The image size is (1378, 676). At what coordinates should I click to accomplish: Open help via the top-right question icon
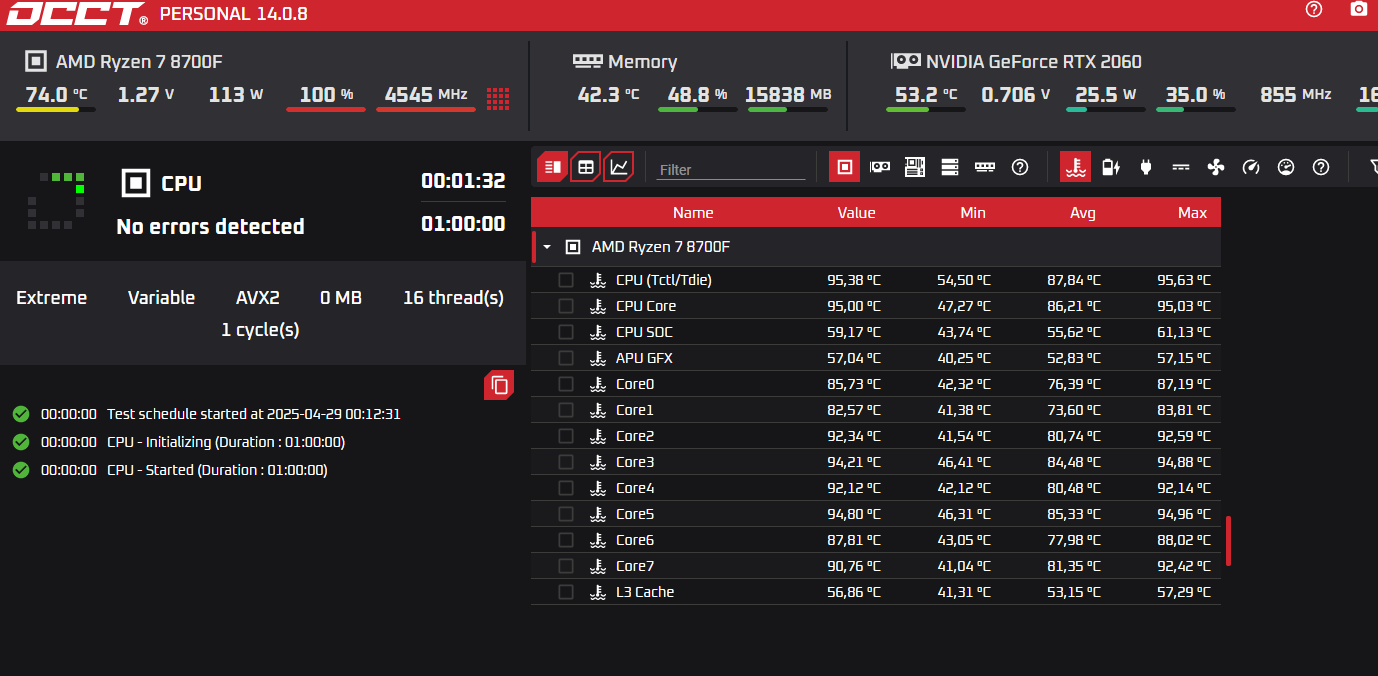pyautogui.click(x=1314, y=9)
